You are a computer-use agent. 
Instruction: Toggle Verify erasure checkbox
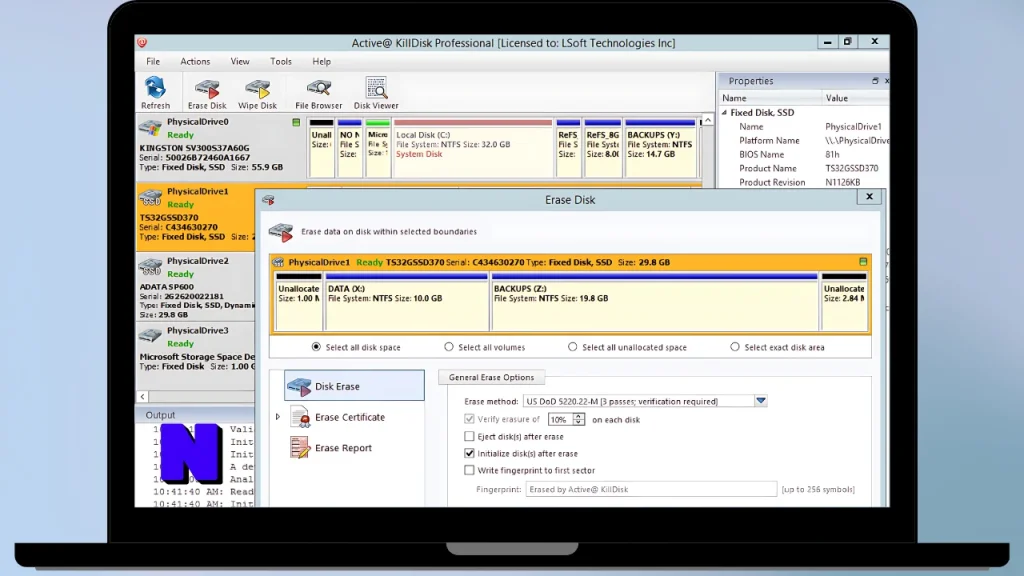point(469,419)
